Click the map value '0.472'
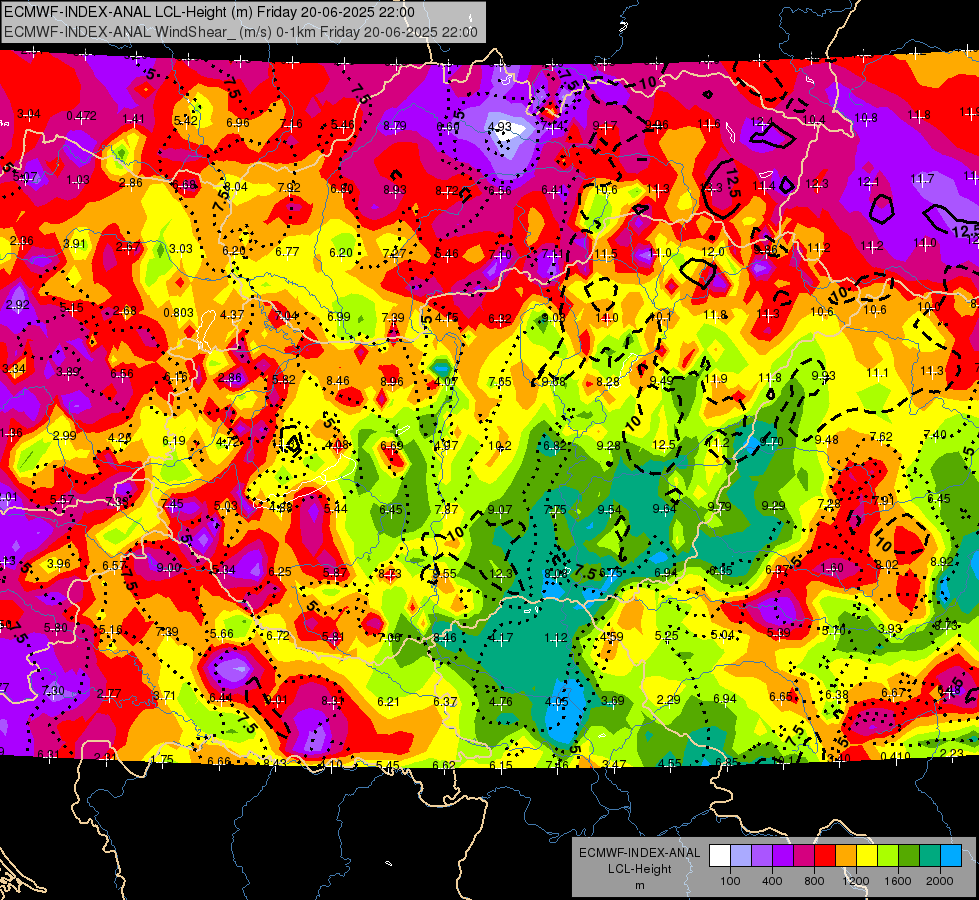Screen dimensions: 979x900 click(81, 116)
